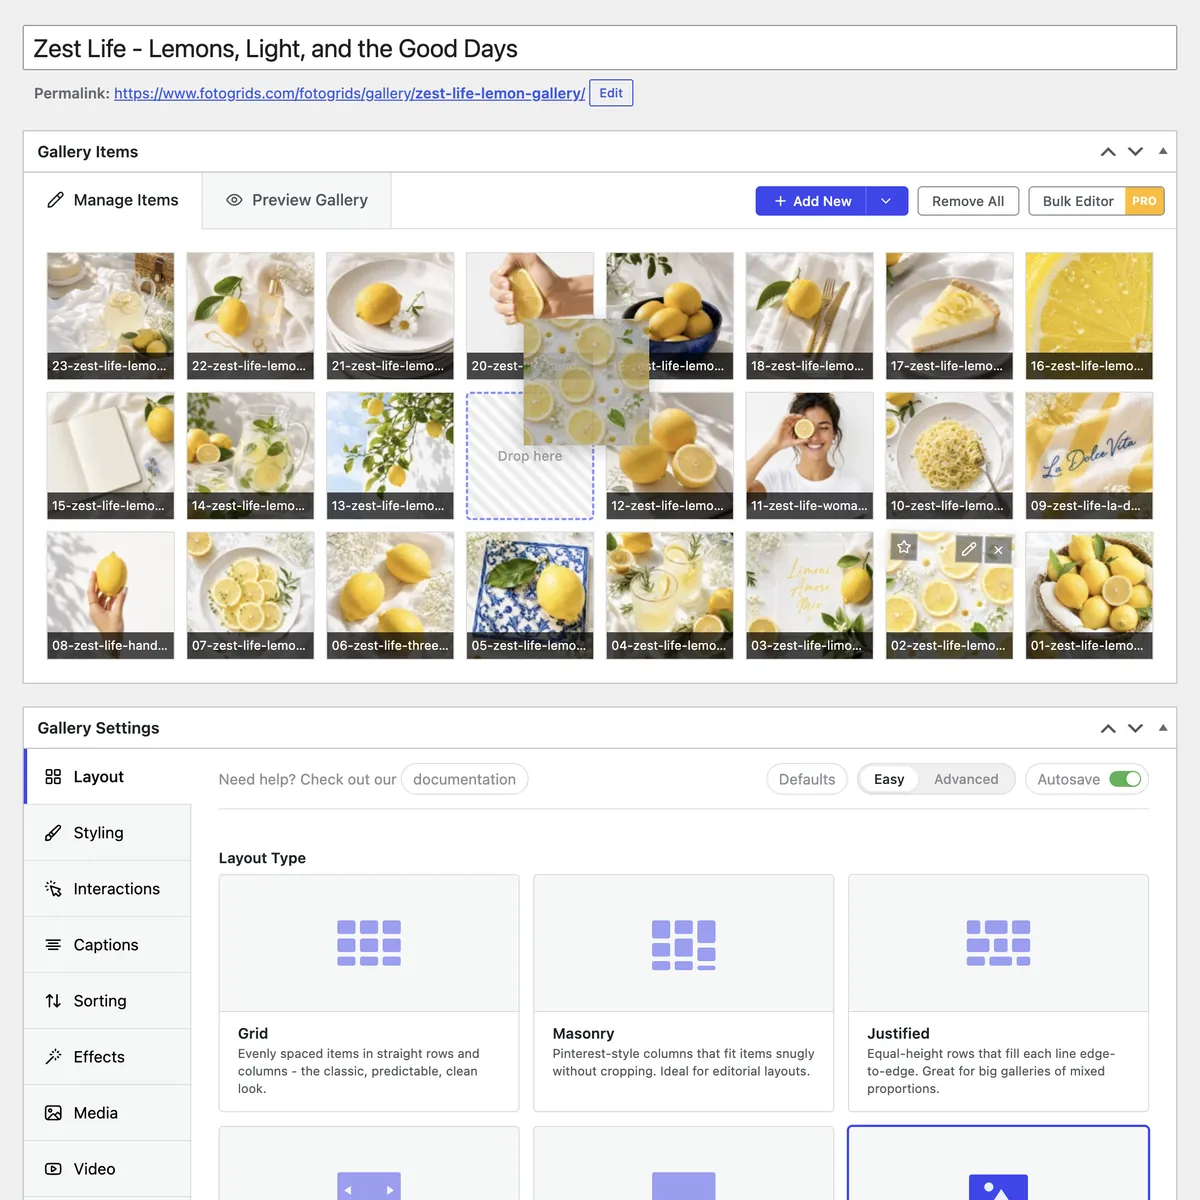The width and height of the screenshot is (1200, 1200).
Task: Open the documentation link
Action: click(x=464, y=779)
